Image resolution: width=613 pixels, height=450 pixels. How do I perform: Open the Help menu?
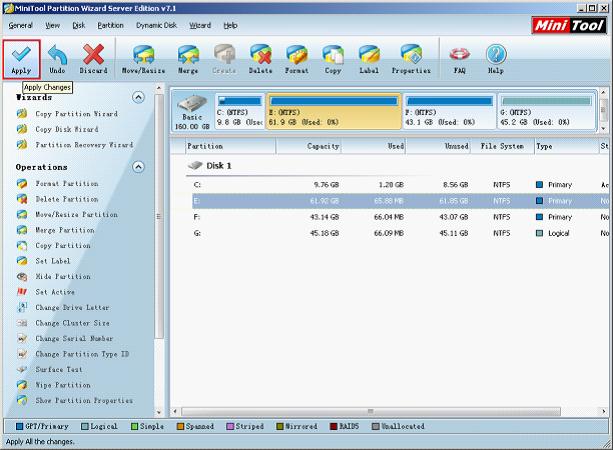[x=230, y=25]
